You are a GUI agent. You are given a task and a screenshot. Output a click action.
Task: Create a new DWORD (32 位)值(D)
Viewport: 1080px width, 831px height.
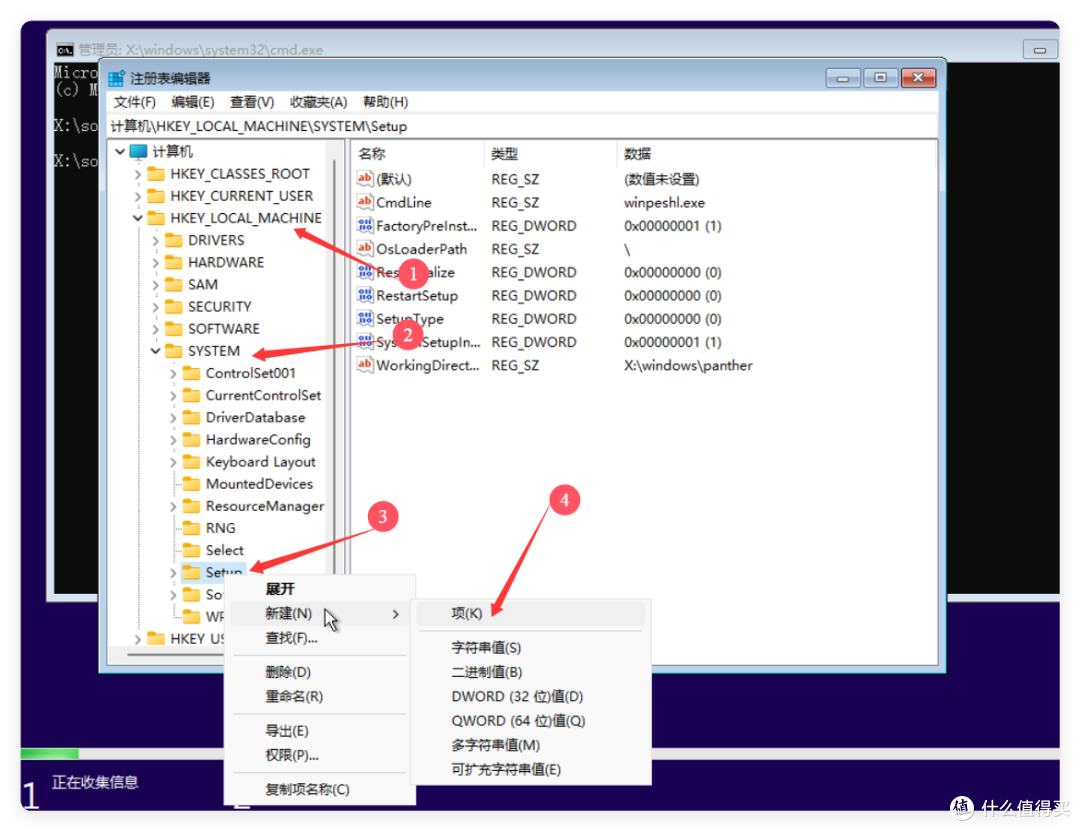point(530,696)
